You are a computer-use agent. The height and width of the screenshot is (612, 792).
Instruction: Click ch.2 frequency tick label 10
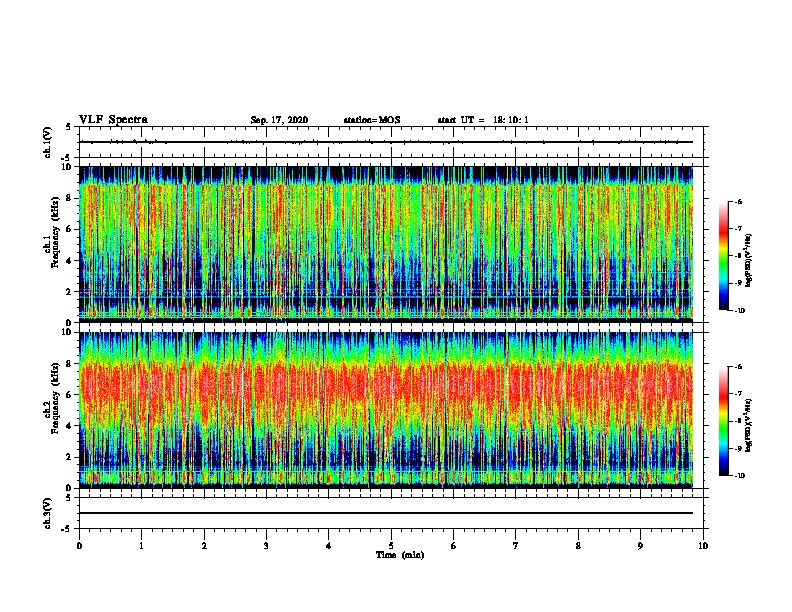[67, 332]
